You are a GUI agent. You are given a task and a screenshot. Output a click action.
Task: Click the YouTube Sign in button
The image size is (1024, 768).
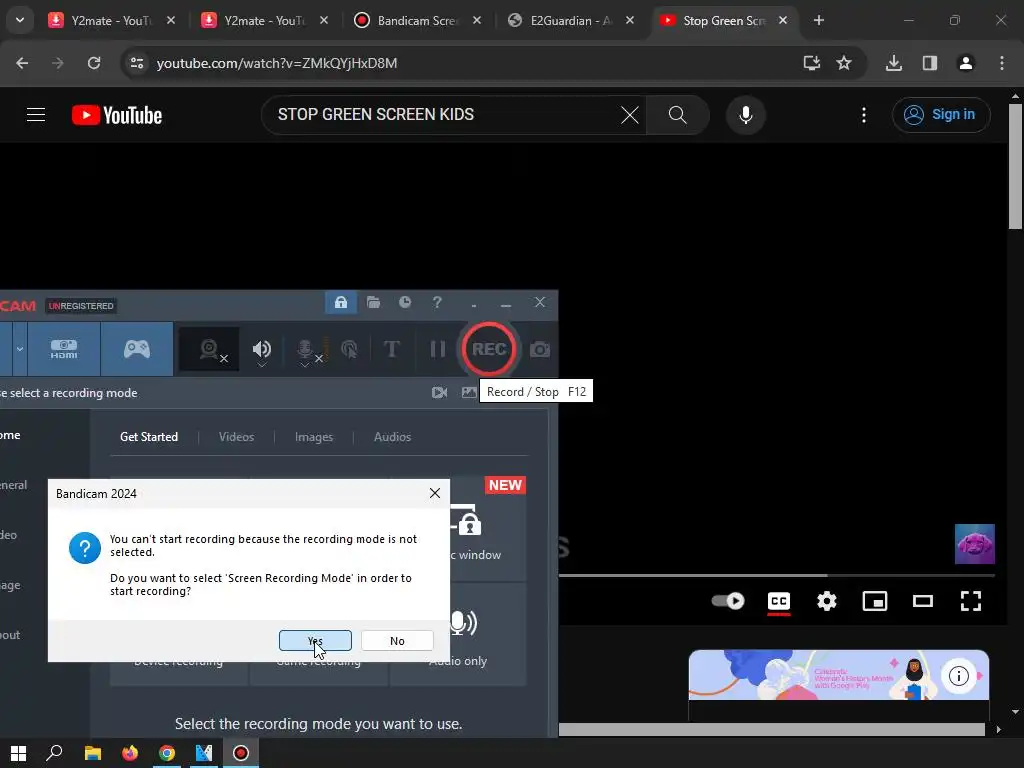tap(941, 115)
